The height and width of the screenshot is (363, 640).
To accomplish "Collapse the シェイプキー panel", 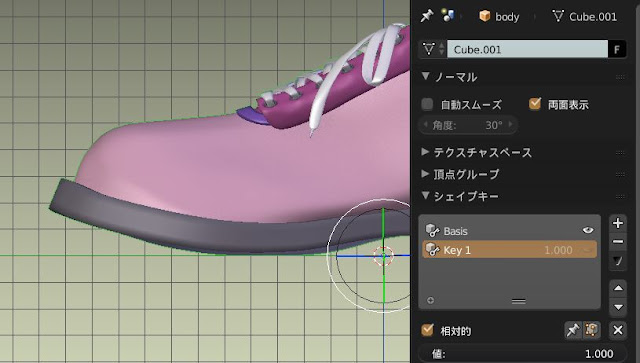I will pos(460,196).
